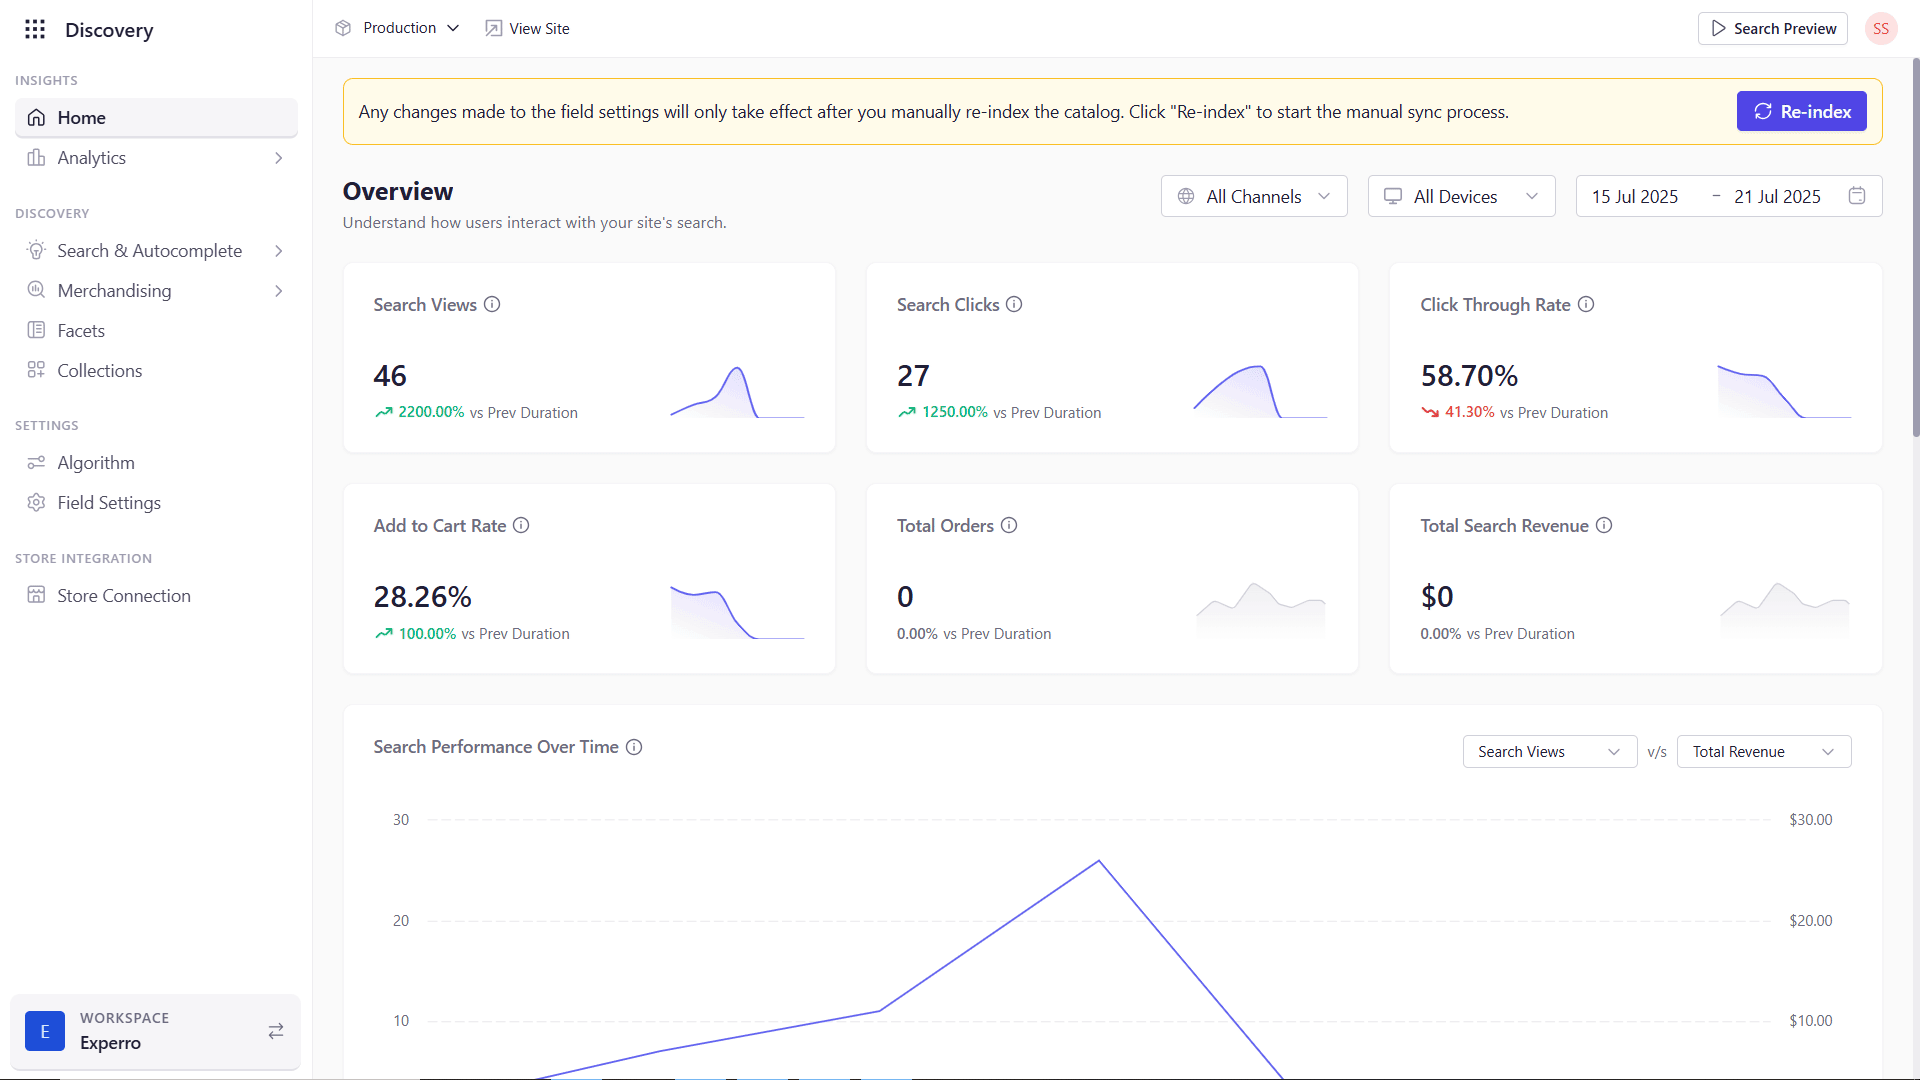
Task: Click the Search Preview button
Action: point(1773,29)
